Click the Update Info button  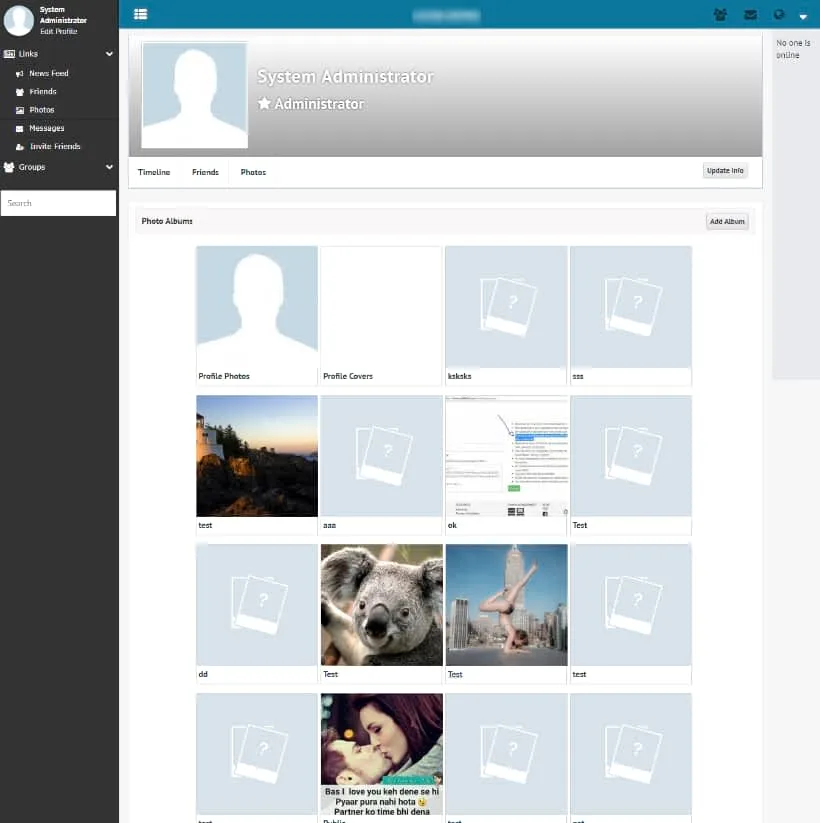click(x=724, y=171)
